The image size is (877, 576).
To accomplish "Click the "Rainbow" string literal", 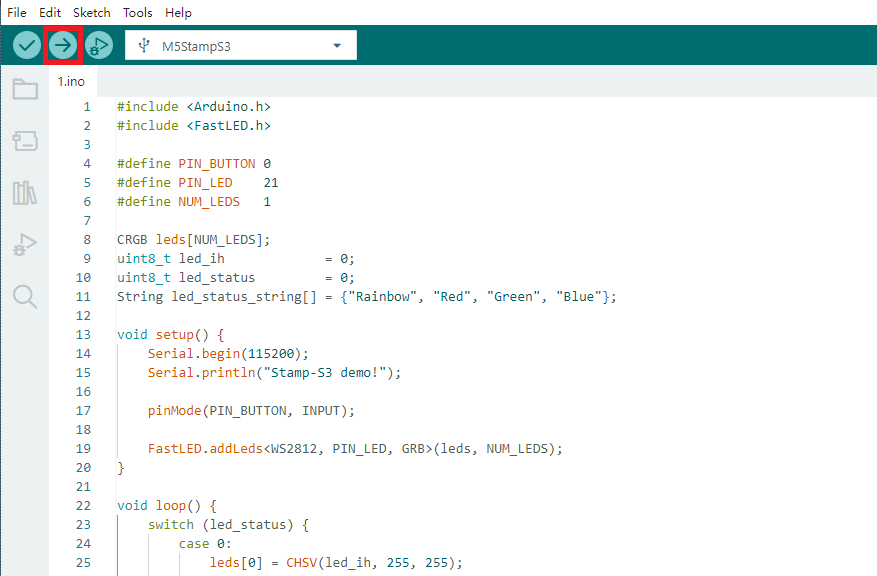I will point(383,296).
